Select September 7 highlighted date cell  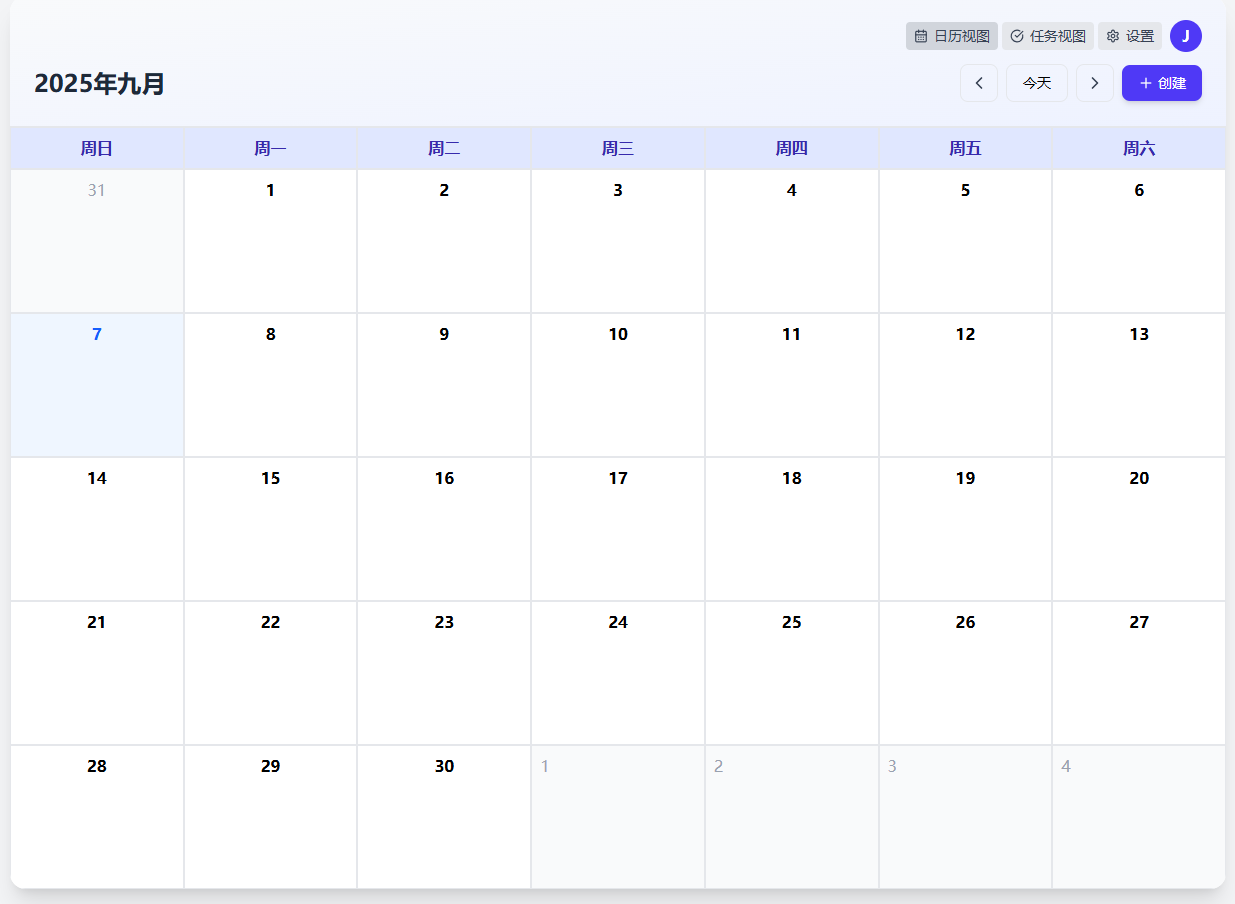(97, 384)
